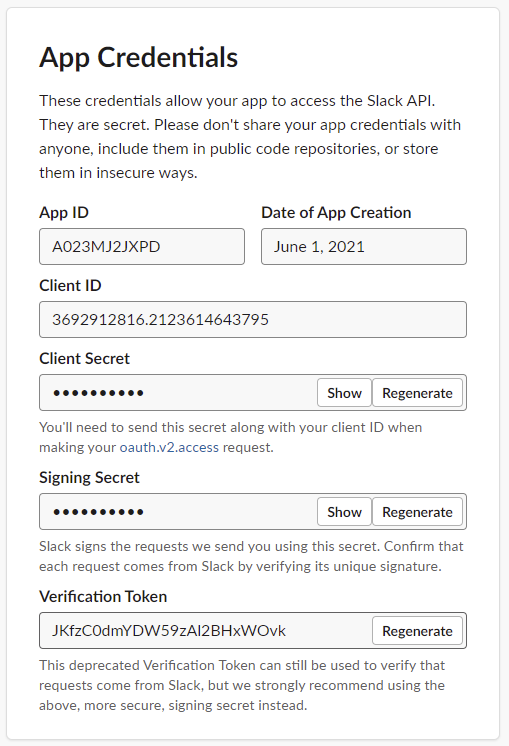Click the Slack signs the requests description
The height and width of the screenshot is (746, 509).
tap(251, 556)
